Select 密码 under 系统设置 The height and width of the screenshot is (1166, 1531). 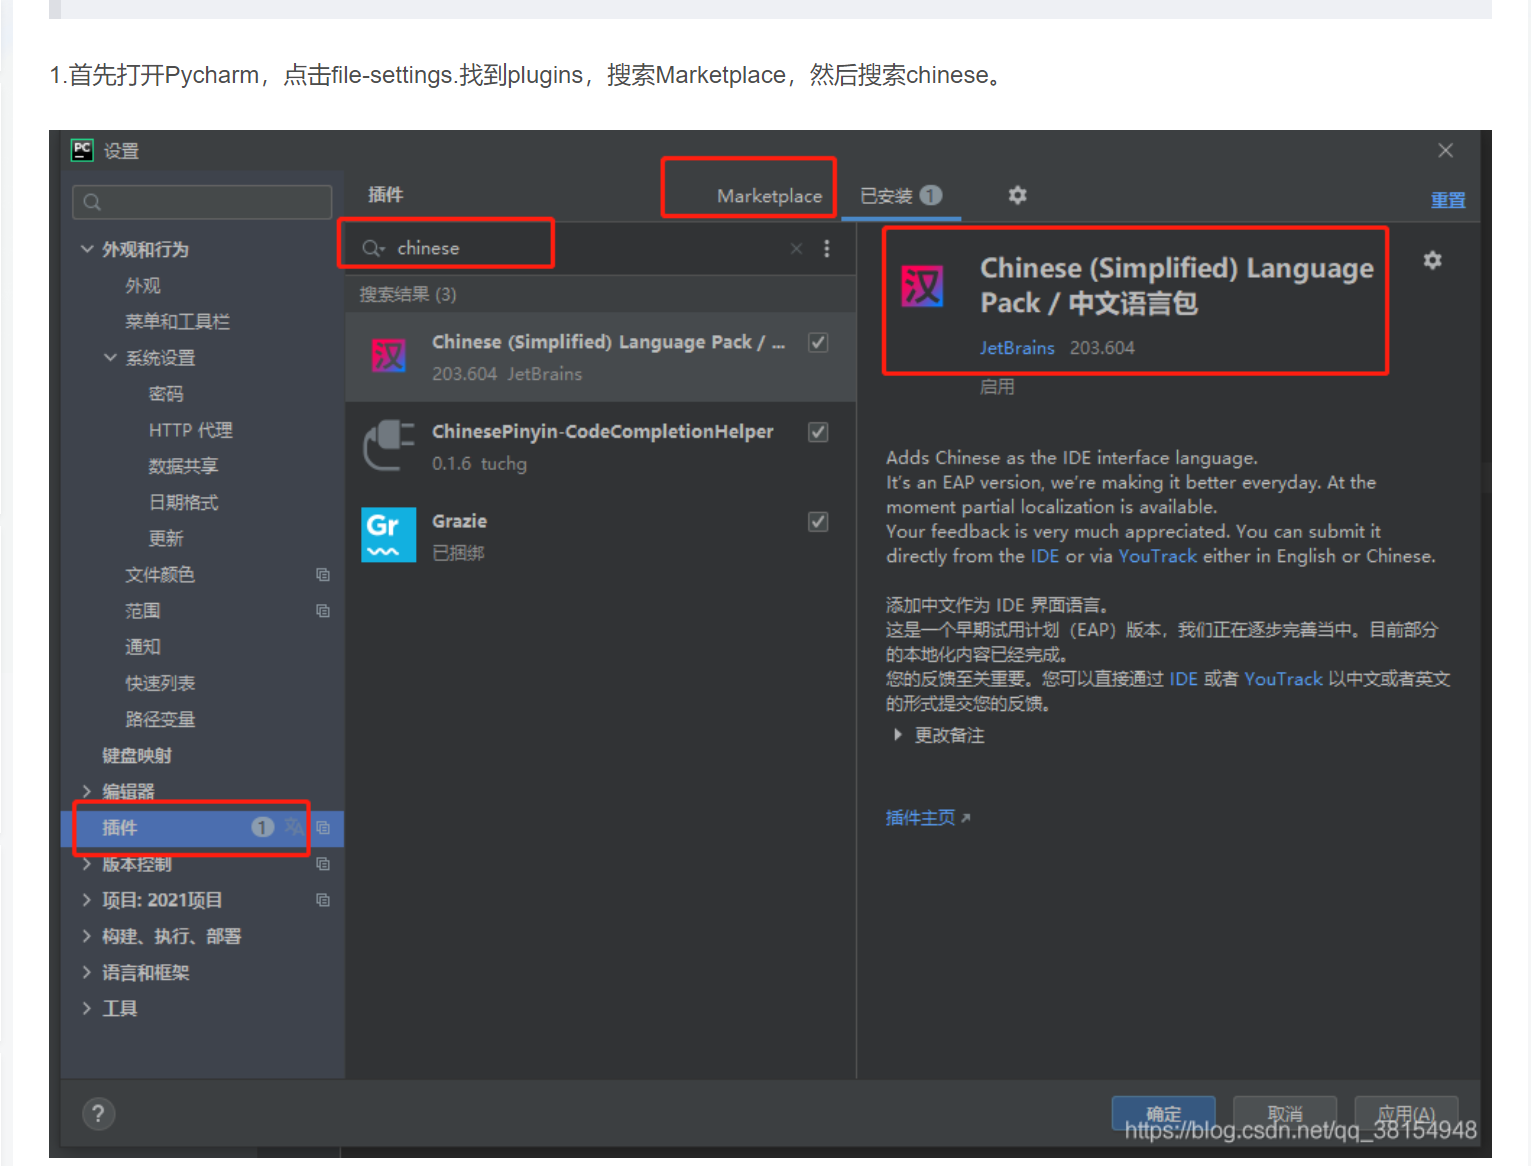pyautogui.click(x=166, y=393)
